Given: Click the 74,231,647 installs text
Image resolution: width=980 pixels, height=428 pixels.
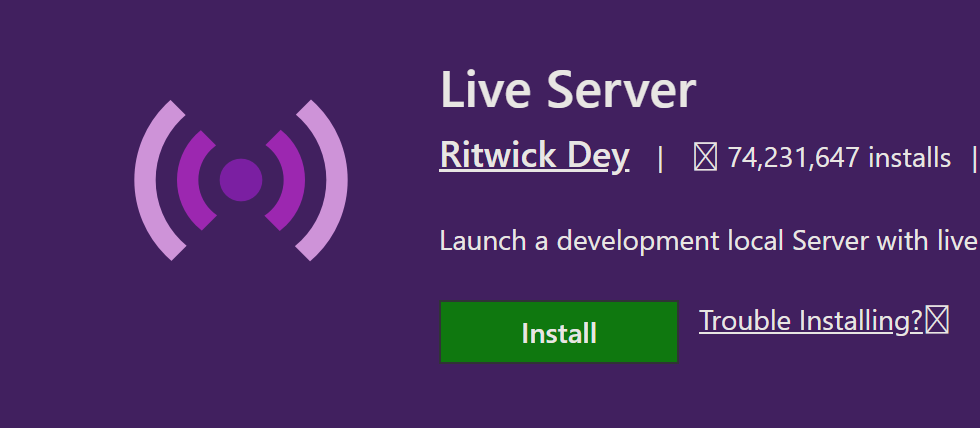Looking at the screenshot, I should [x=839, y=157].
